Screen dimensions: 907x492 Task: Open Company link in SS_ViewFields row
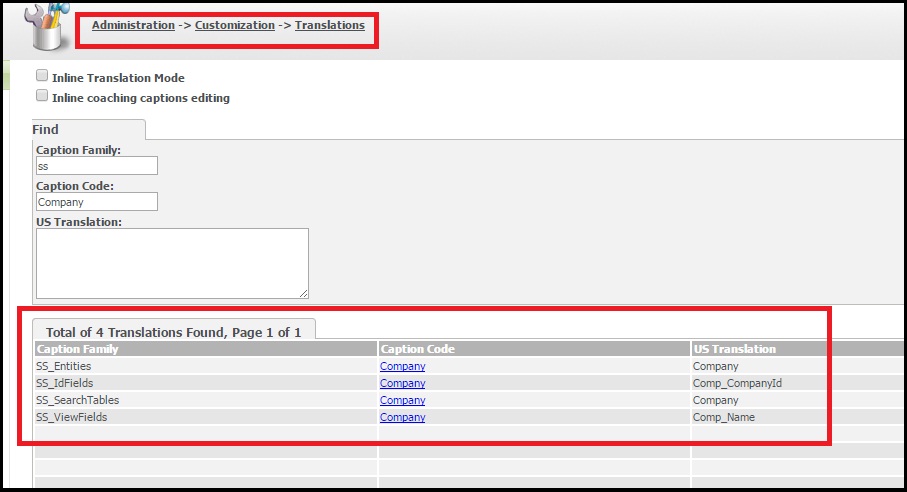coord(403,417)
